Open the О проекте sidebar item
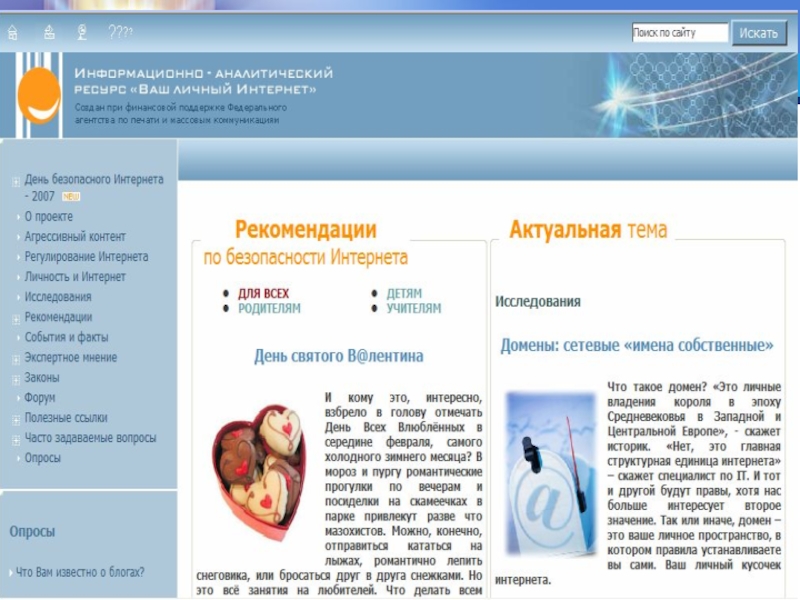Screen dimensions: 800x600 [48, 216]
